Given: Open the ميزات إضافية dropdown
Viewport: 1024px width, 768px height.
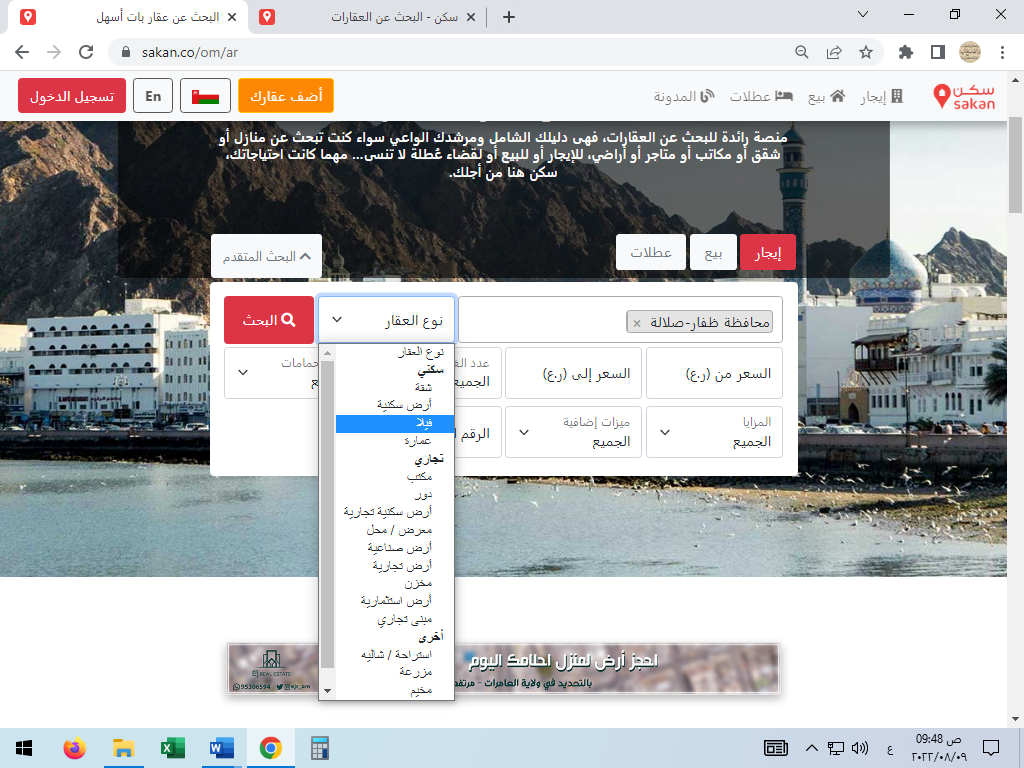Looking at the screenshot, I should click(573, 432).
